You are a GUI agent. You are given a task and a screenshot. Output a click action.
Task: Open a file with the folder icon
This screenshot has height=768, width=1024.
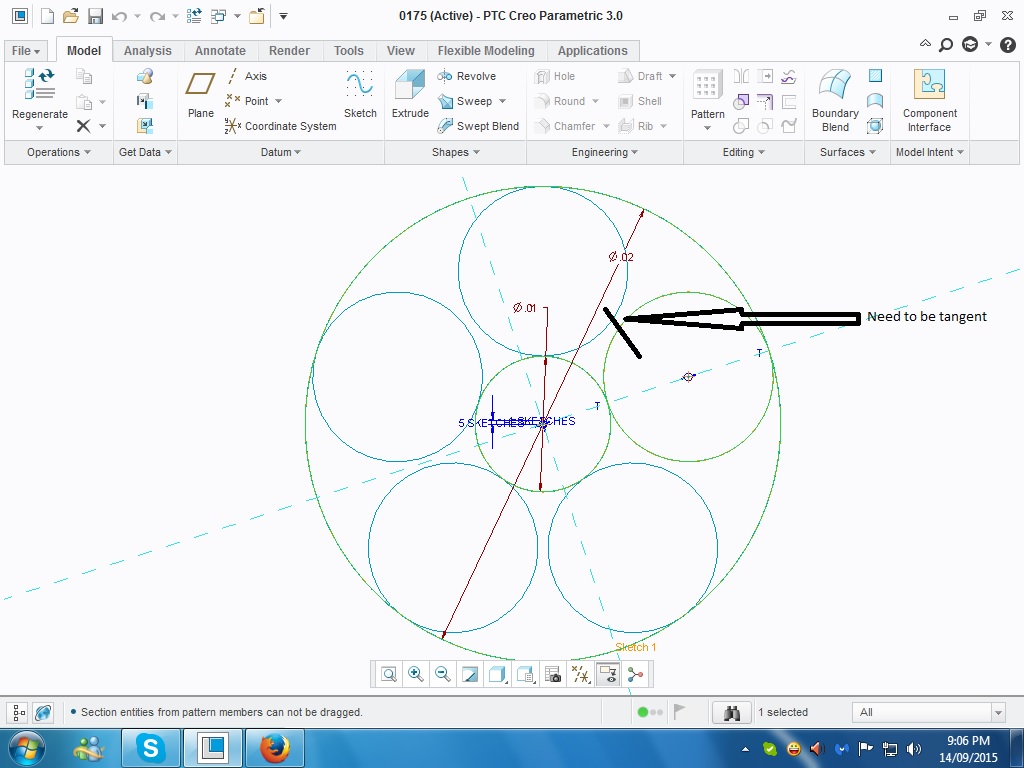71,16
